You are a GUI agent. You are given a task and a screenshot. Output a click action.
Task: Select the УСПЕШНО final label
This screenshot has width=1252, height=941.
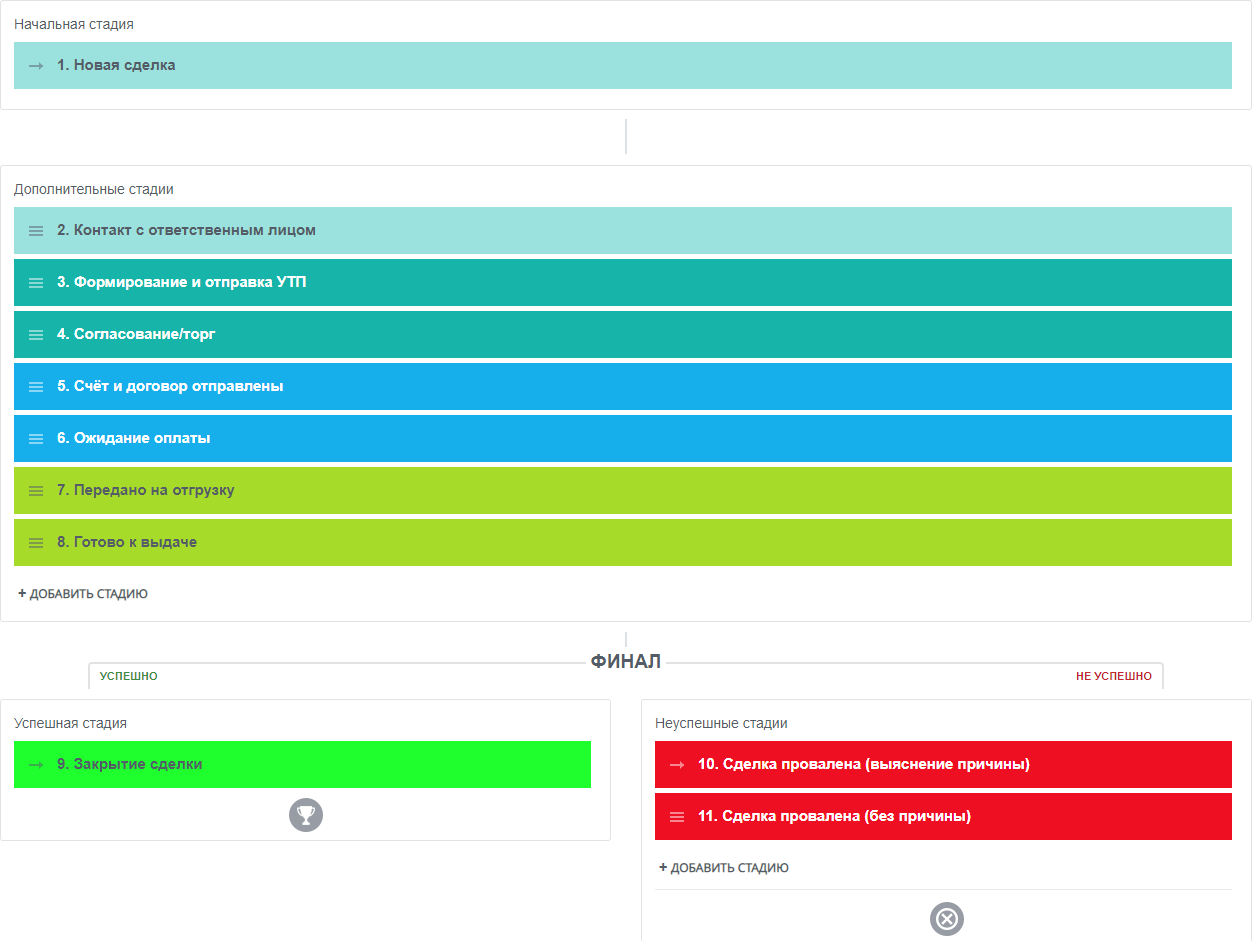[x=129, y=676]
